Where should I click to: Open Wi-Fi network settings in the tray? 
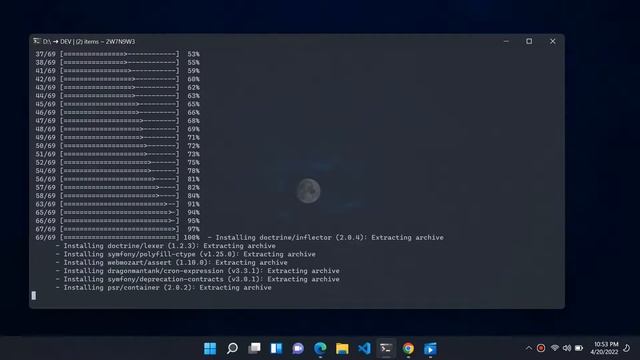(554, 348)
